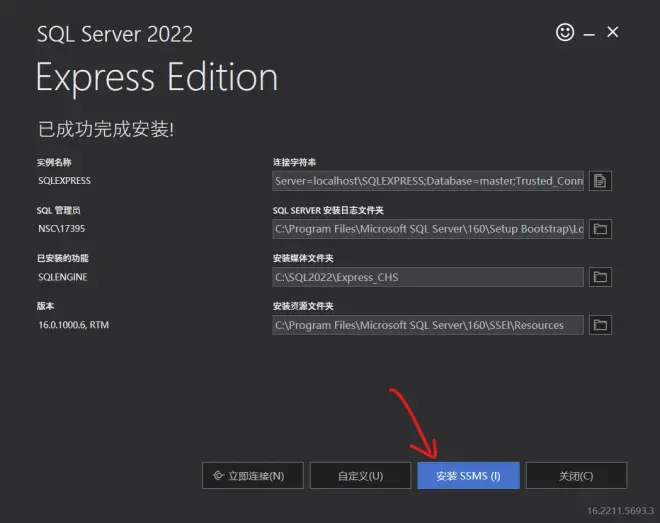Open the installation resources folder via its icon
This screenshot has width=660, height=523.
click(x=600, y=325)
